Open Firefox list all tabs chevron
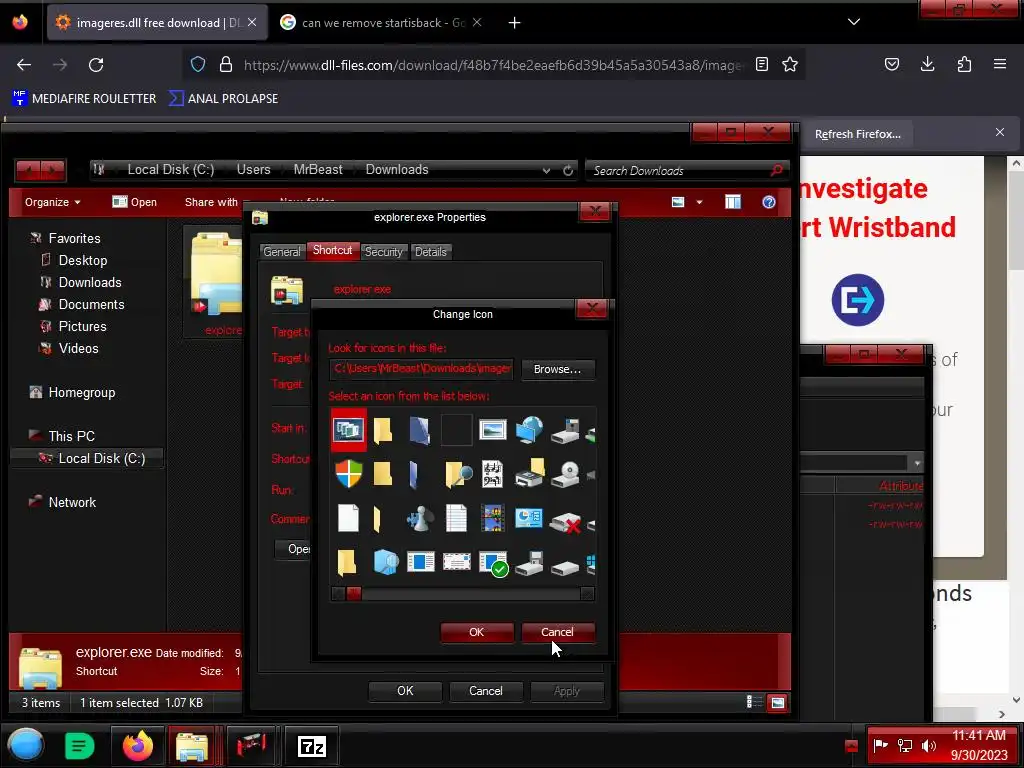 pos(854,22)
